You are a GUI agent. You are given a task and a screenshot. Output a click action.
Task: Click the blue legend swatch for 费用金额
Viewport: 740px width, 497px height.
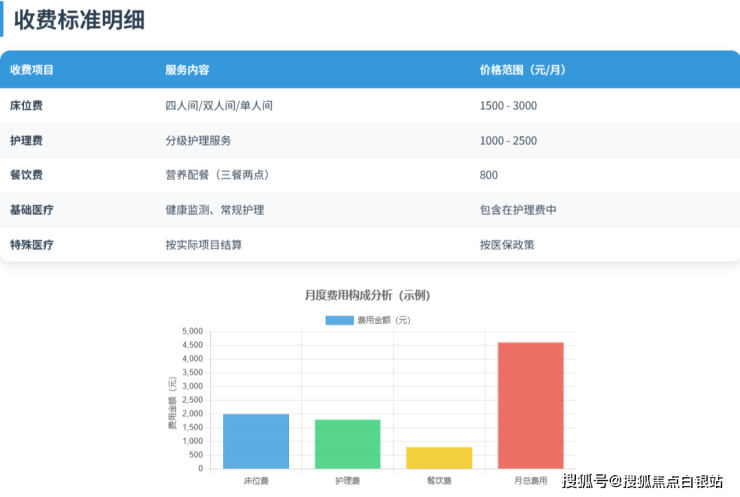click(340, 320)
